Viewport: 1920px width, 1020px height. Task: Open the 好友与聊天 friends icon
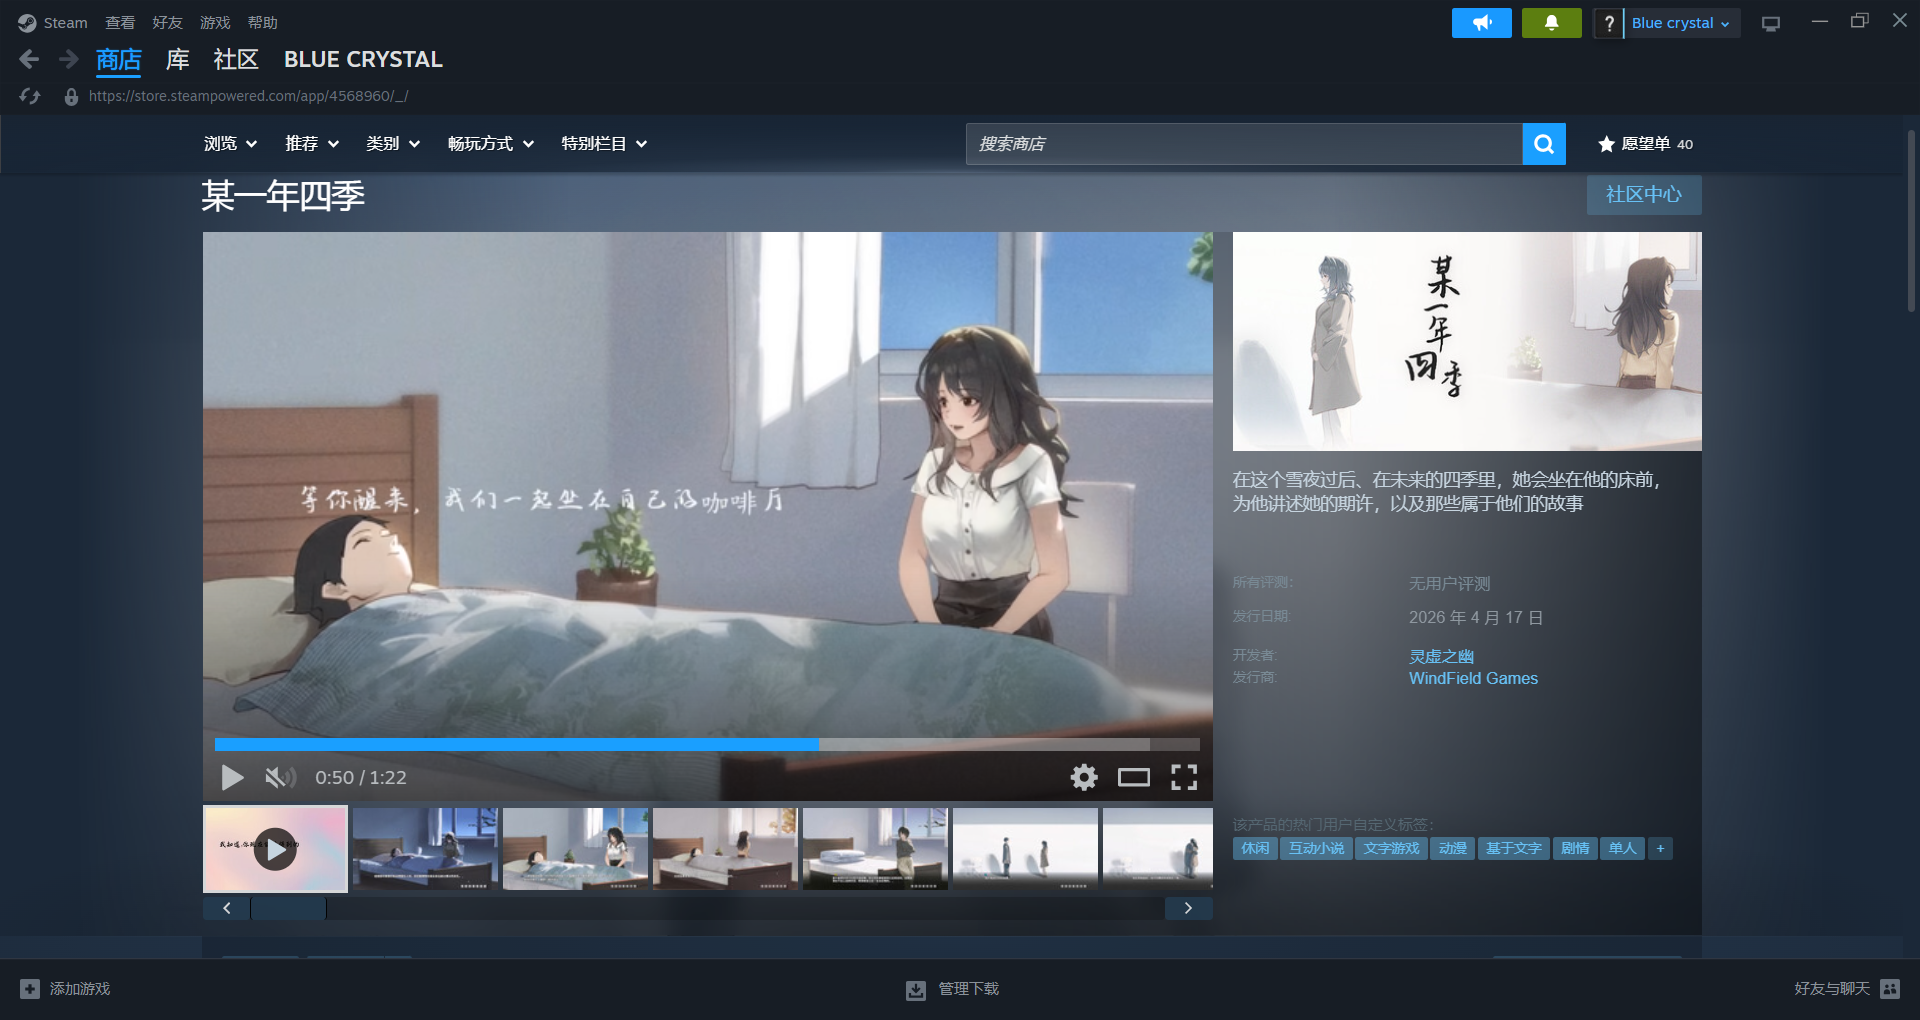[1890, 989]
